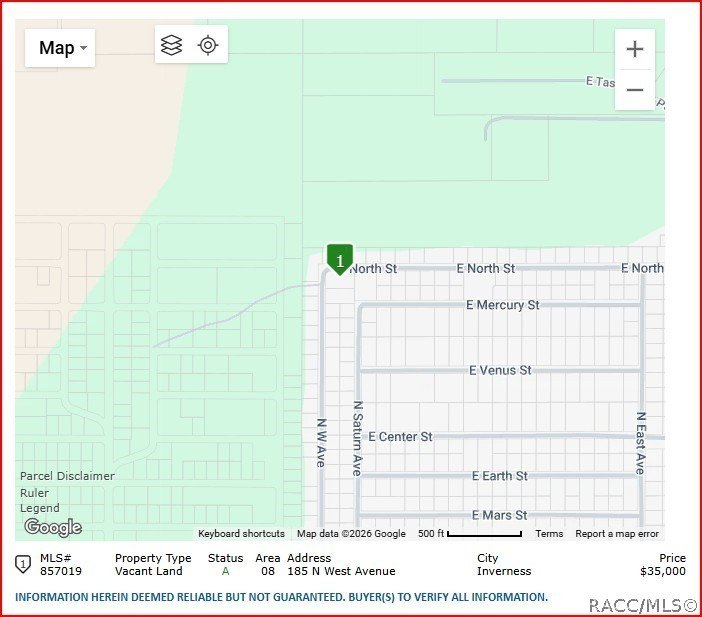The image size is (702, 617).
Task: Open Keyboard shortcuts on map footer
Action: tap(241, 534)
